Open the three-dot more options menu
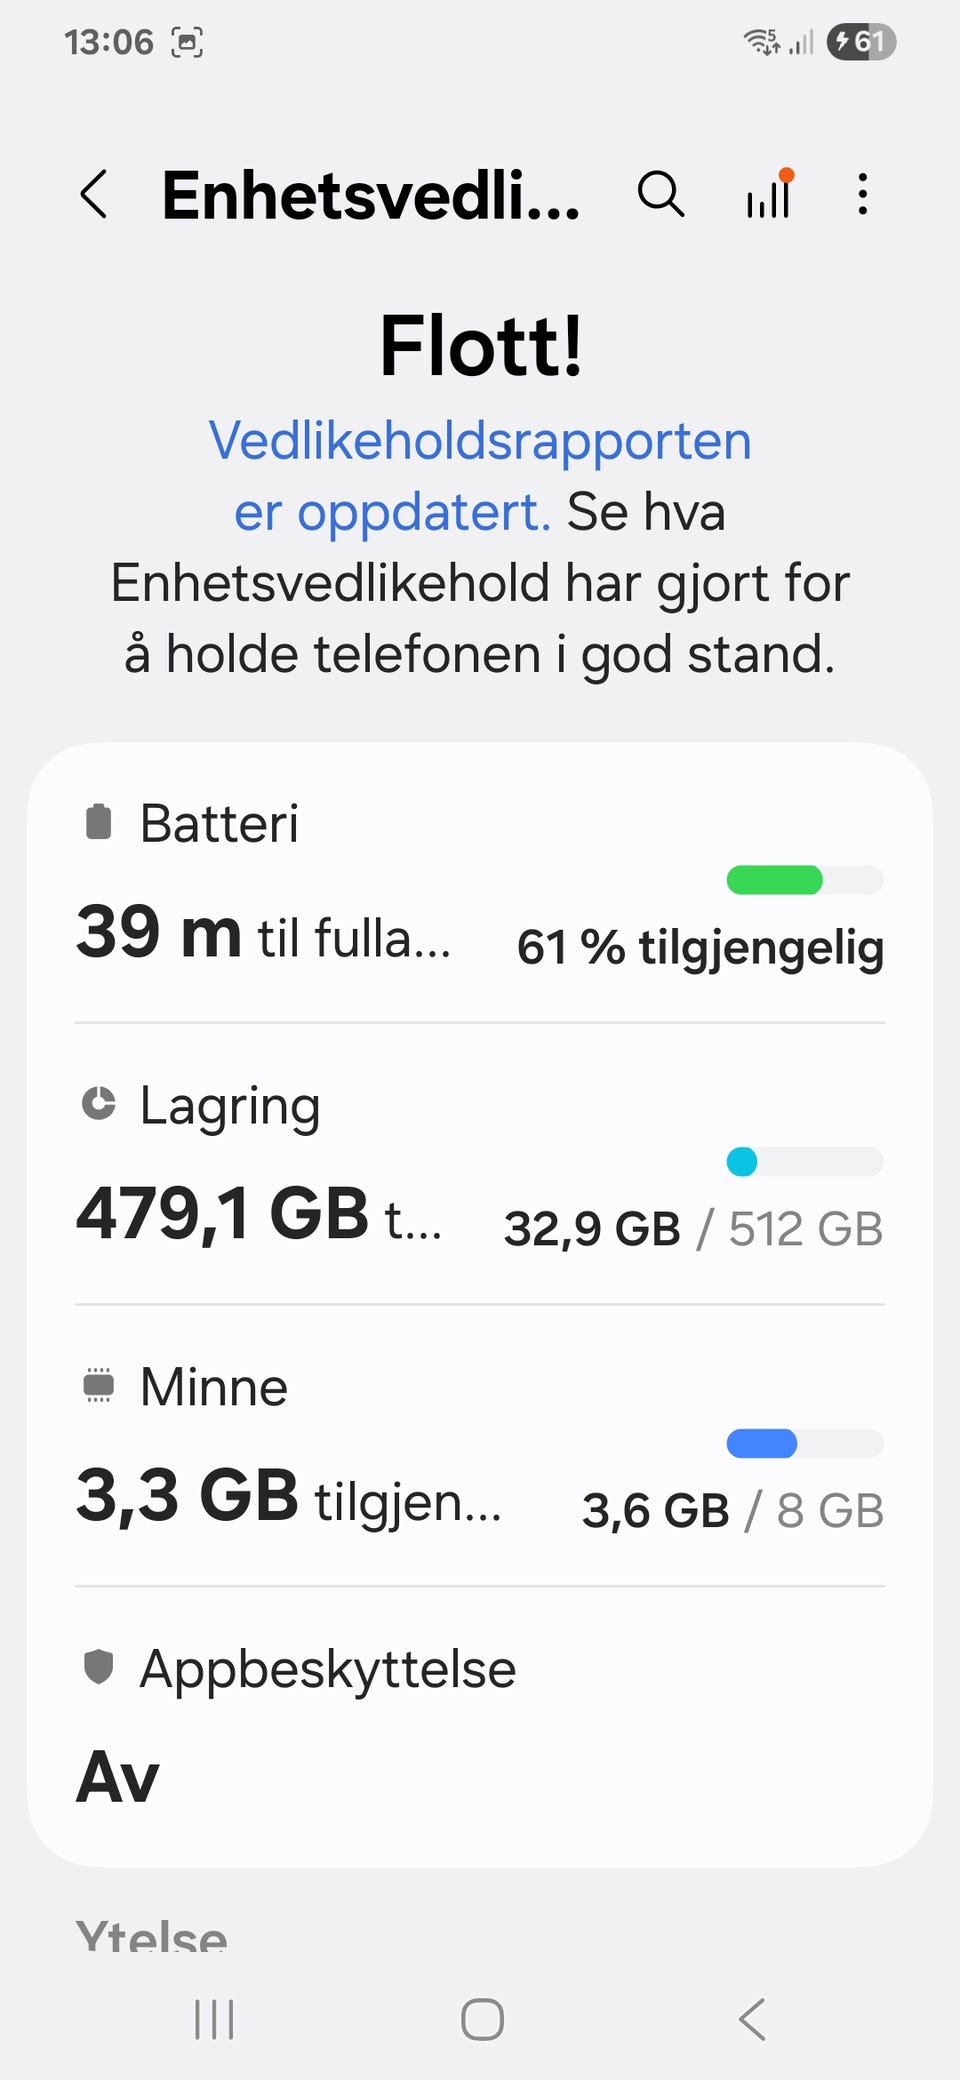 click(863, 194)
